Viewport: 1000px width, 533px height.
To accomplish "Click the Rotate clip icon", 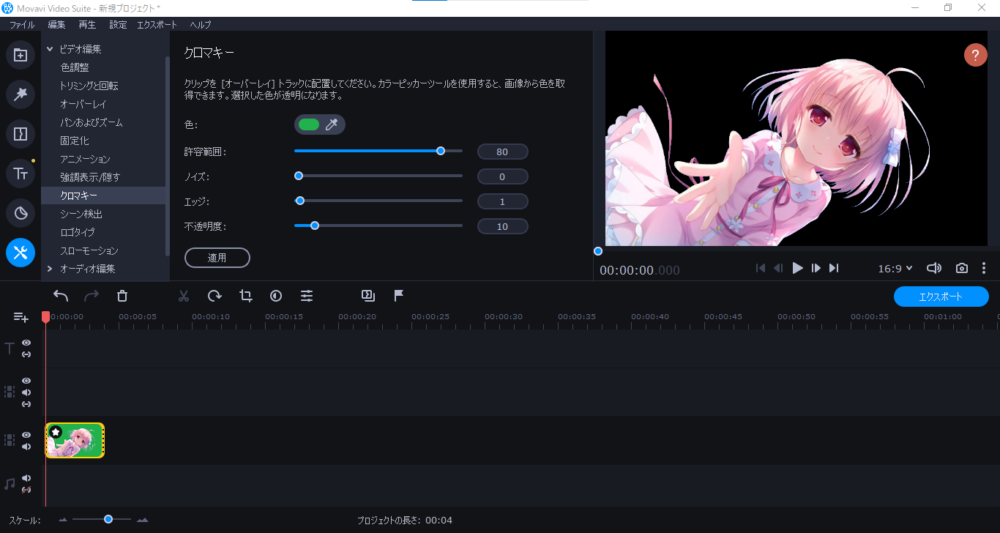I will pyautogui.click(x=214, y=296).
